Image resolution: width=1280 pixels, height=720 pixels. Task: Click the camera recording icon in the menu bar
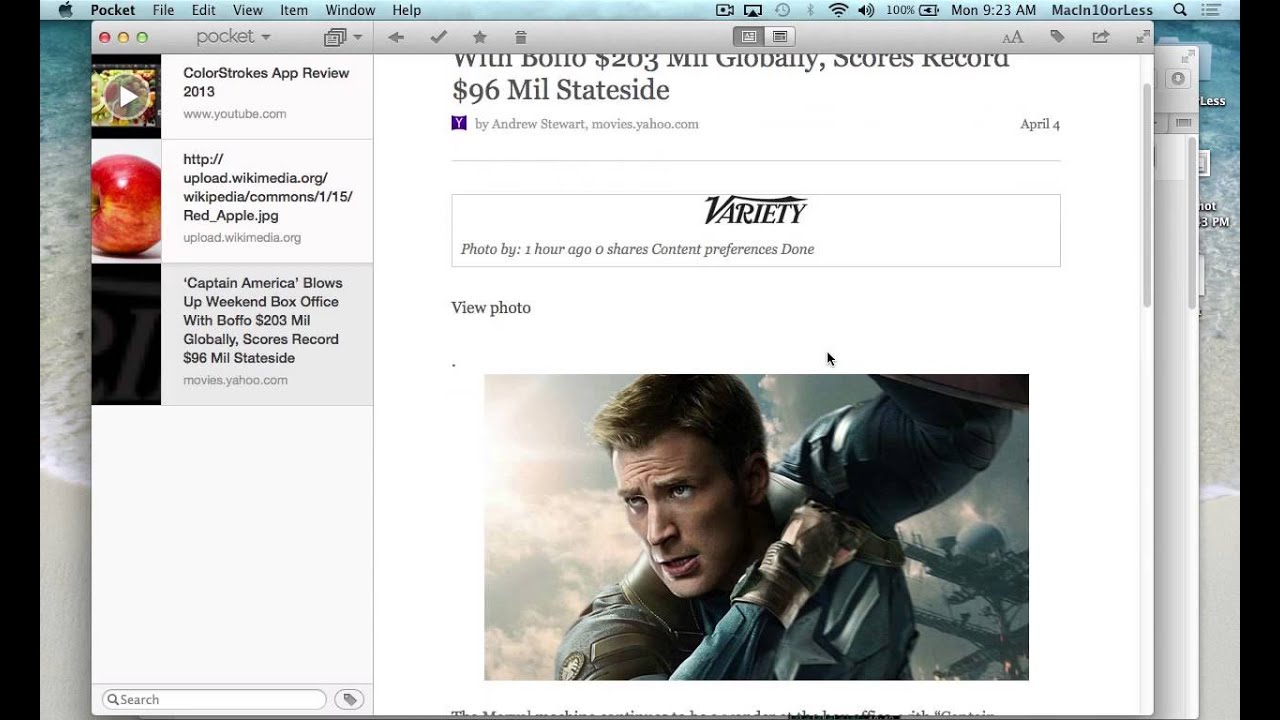725,10
